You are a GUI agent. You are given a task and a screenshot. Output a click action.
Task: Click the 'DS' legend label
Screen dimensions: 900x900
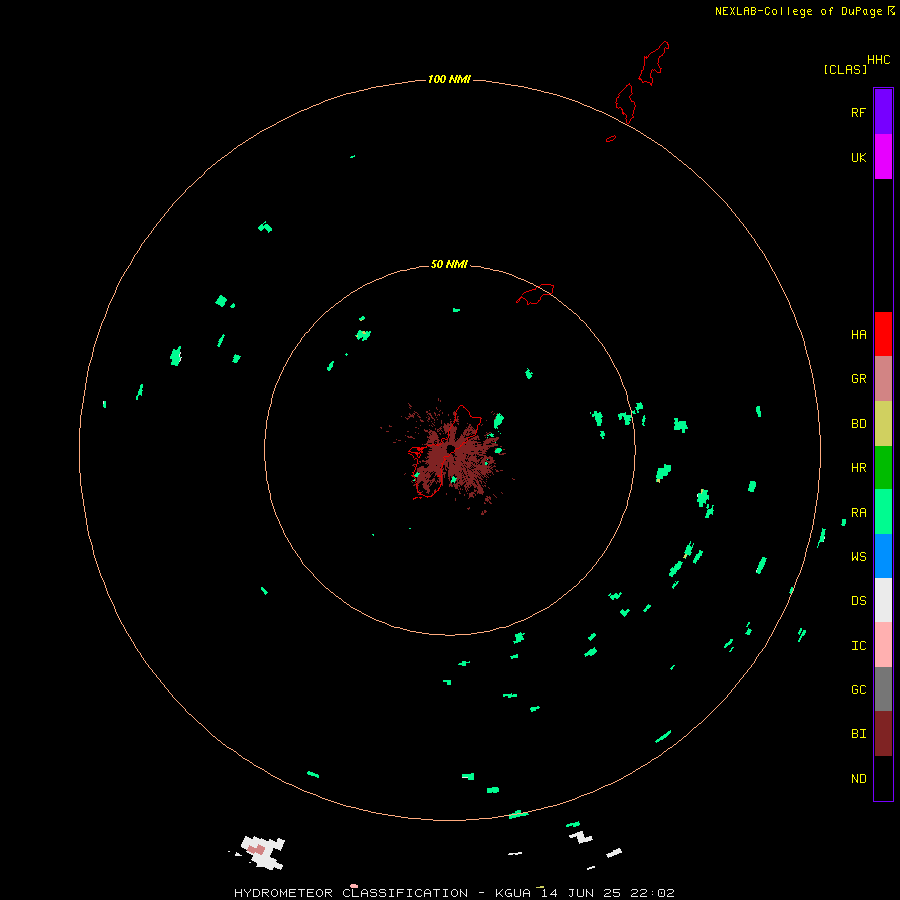point(858,601)
